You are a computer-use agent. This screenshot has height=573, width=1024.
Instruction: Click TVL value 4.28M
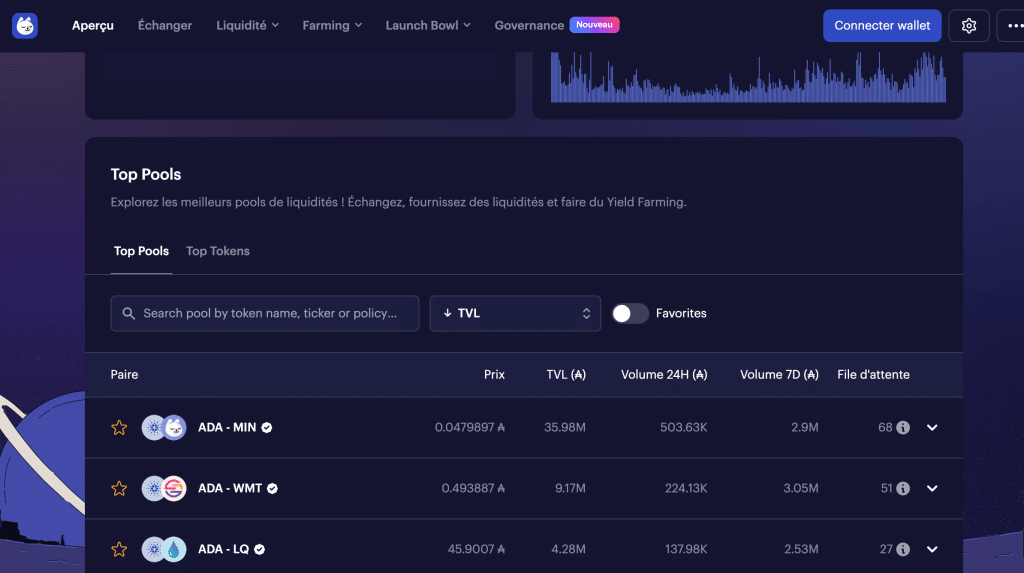[x=568, y=549]
